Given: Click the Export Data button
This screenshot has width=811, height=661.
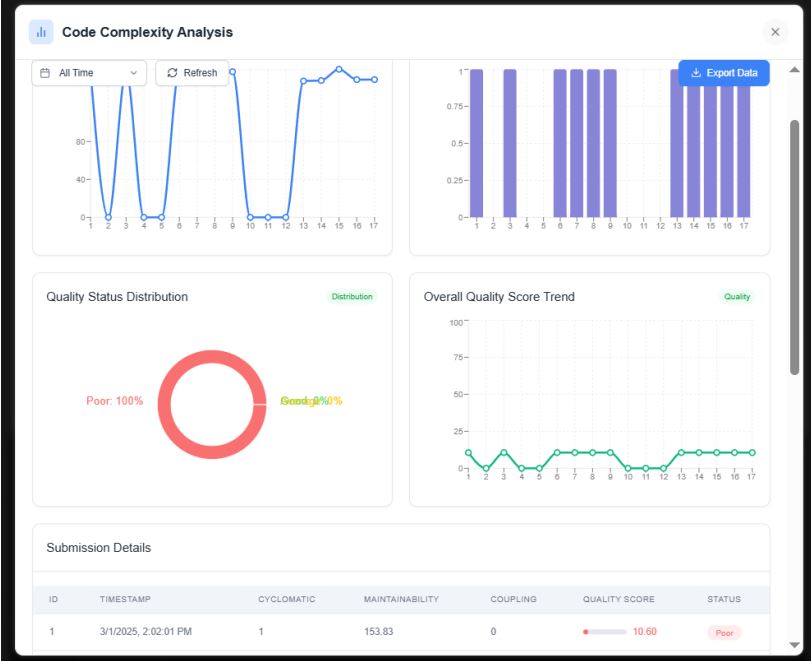Looking at the screenshot, I should (x=724, y=73).
